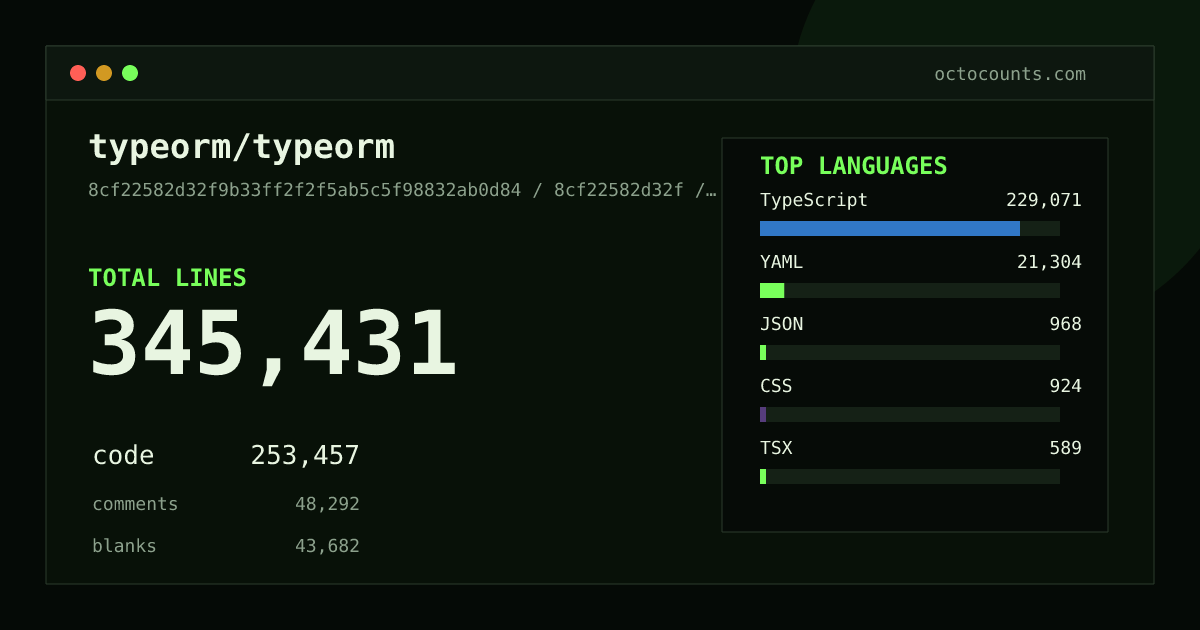Screen dimensions: 1200x630
Task: Click the TypeScript language label
Action: point(814,200)
